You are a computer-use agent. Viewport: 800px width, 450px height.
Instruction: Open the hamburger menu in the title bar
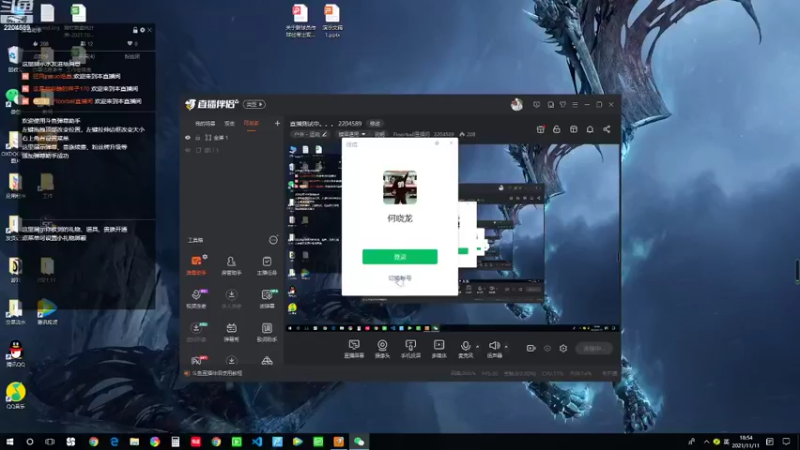pyautogui.click(x=575, y=105)
